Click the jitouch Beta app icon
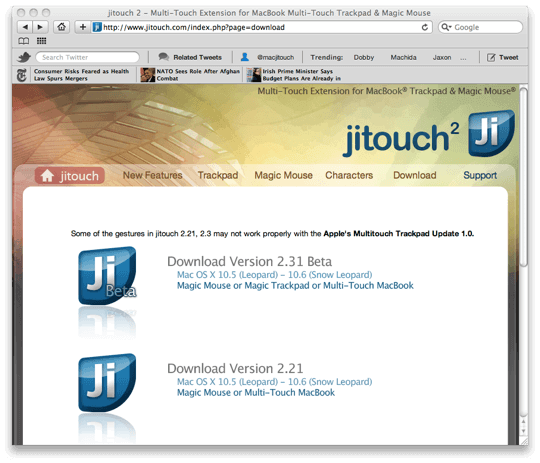Screen dimensions: 540x463 click(107, 276)
